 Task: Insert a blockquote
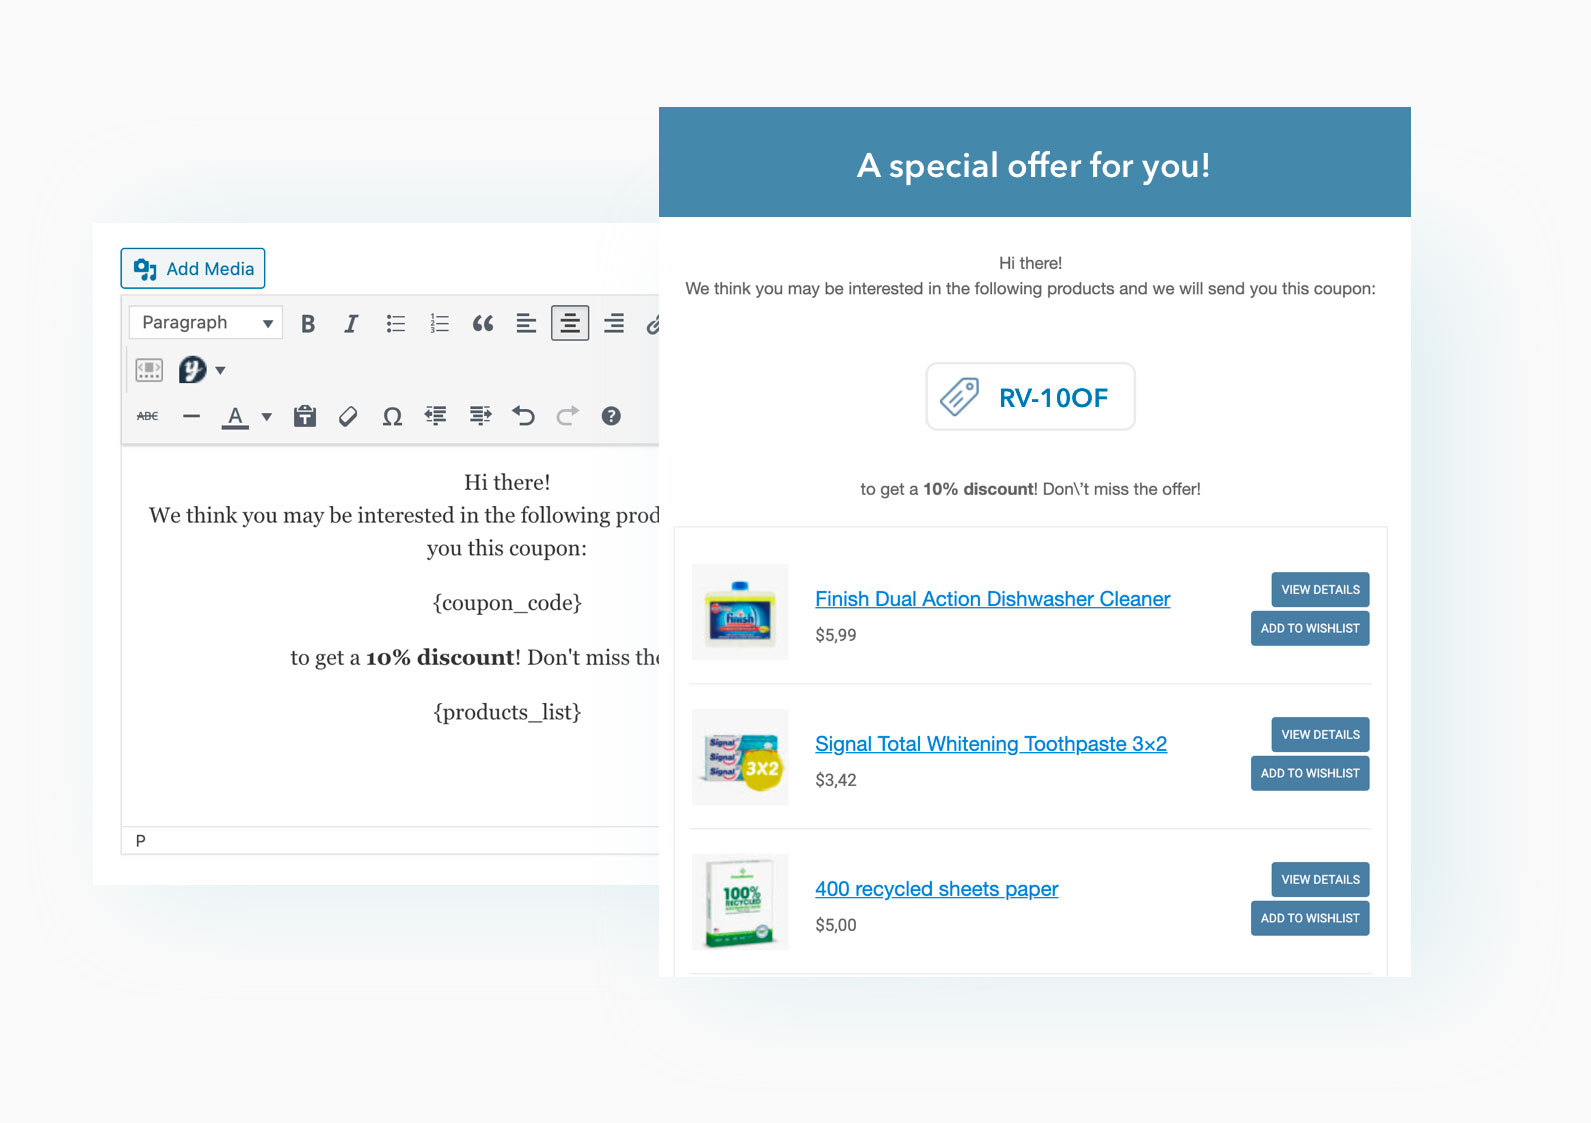tap(483, 324)
